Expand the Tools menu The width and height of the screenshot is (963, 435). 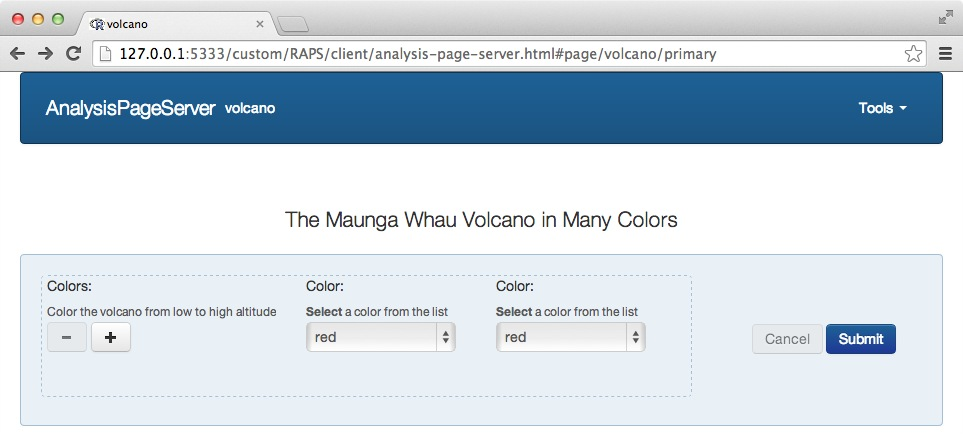pyautogui.click(x=882, y=108)
